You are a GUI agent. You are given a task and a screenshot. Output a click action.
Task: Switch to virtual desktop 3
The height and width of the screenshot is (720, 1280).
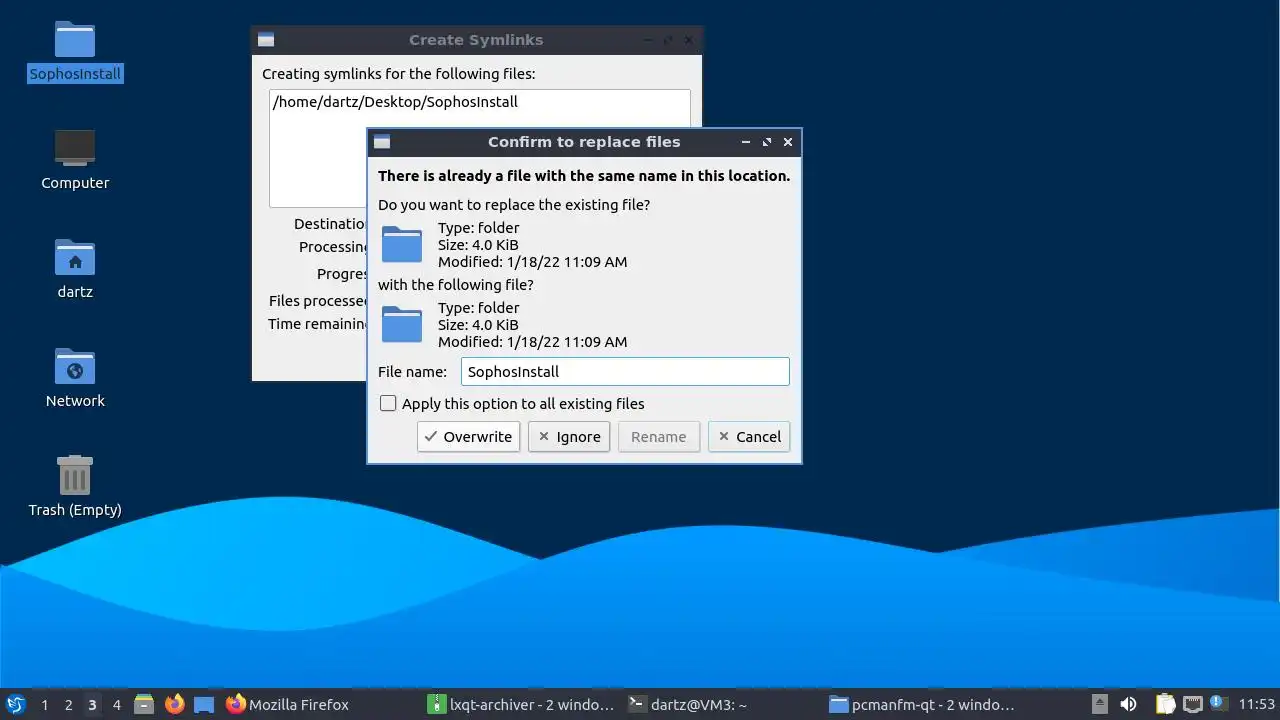click(92, 704)
